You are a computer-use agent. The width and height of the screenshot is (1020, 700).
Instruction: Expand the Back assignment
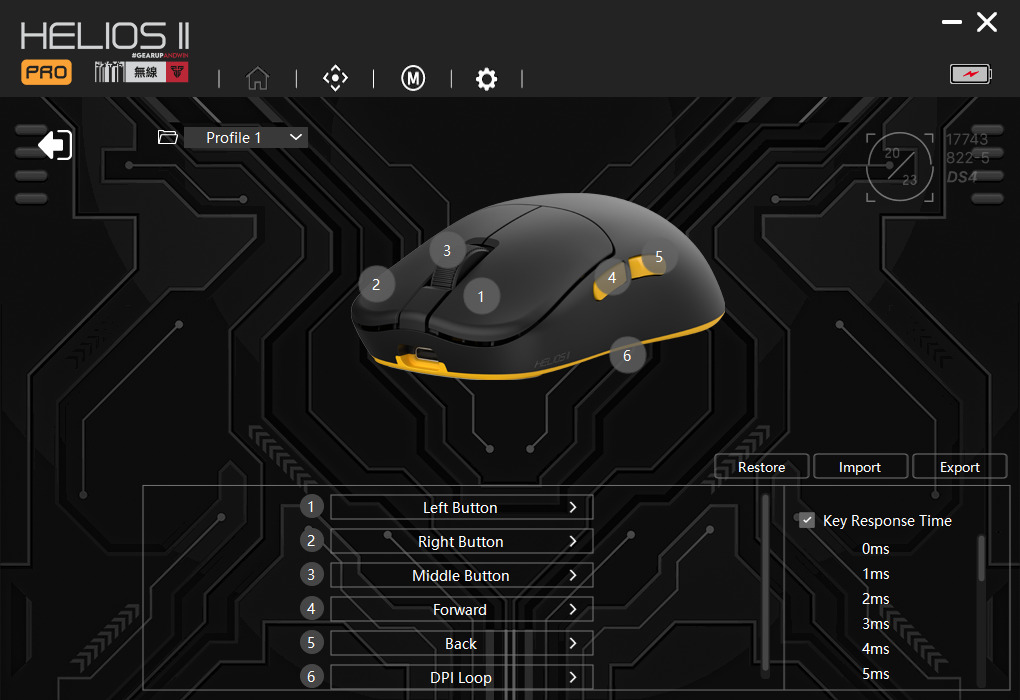point(461,643)
